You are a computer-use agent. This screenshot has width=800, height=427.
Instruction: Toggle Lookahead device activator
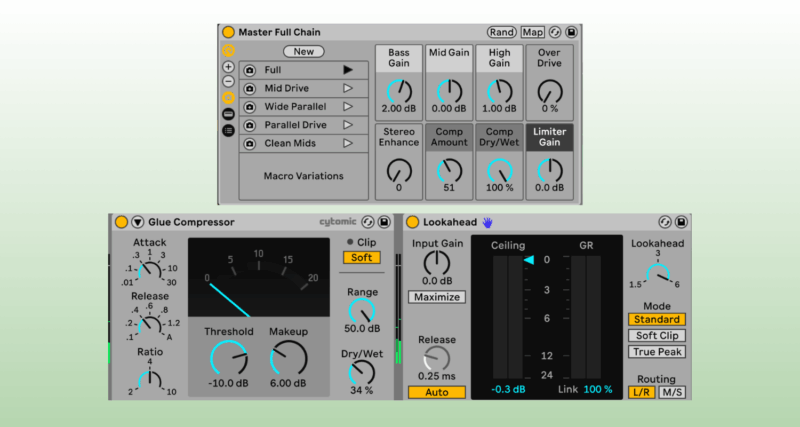(x=412, y=222)
